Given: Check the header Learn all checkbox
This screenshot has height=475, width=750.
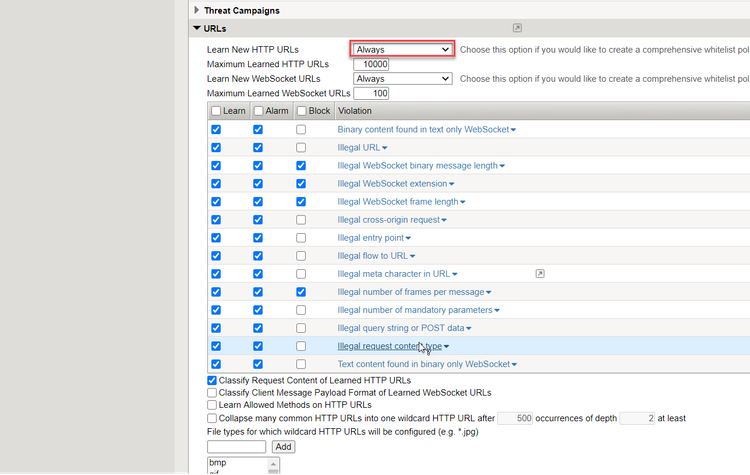Looking at the screenshot, I should 216,111.
